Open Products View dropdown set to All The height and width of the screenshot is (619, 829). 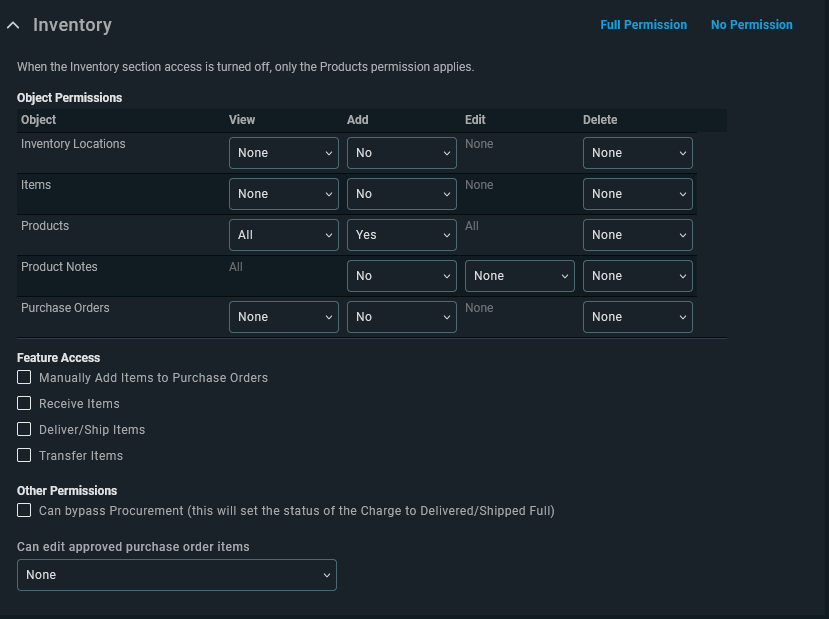tap(284, 235)
